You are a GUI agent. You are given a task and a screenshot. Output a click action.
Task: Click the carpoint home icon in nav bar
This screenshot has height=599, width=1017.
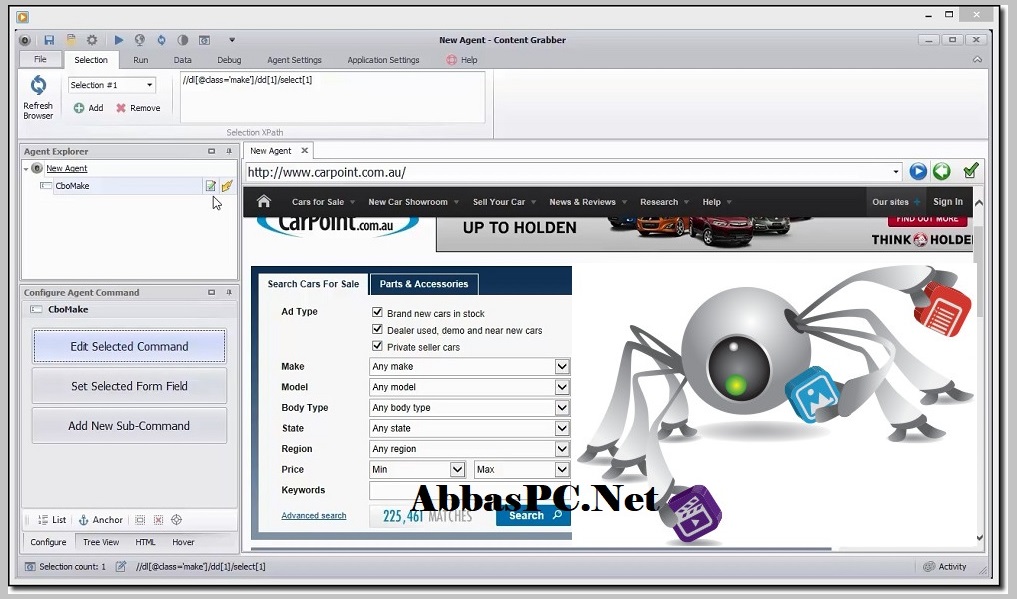point(263,202)
